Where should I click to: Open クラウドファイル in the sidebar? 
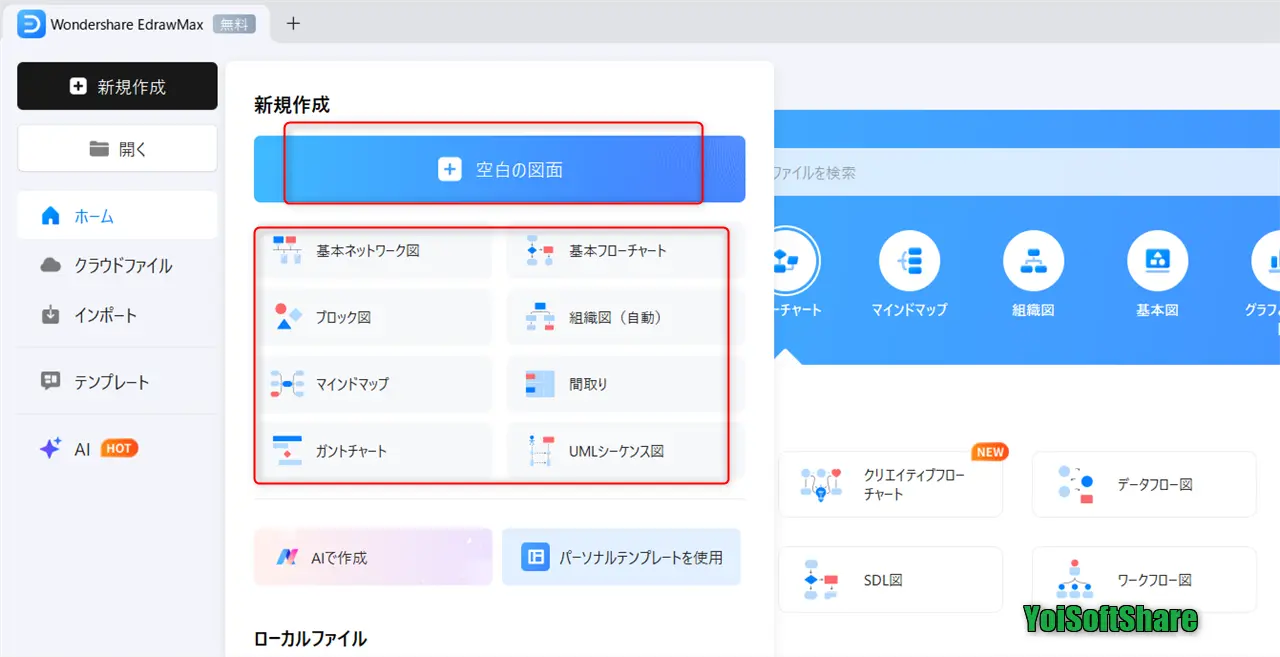(x=117, y=265)
